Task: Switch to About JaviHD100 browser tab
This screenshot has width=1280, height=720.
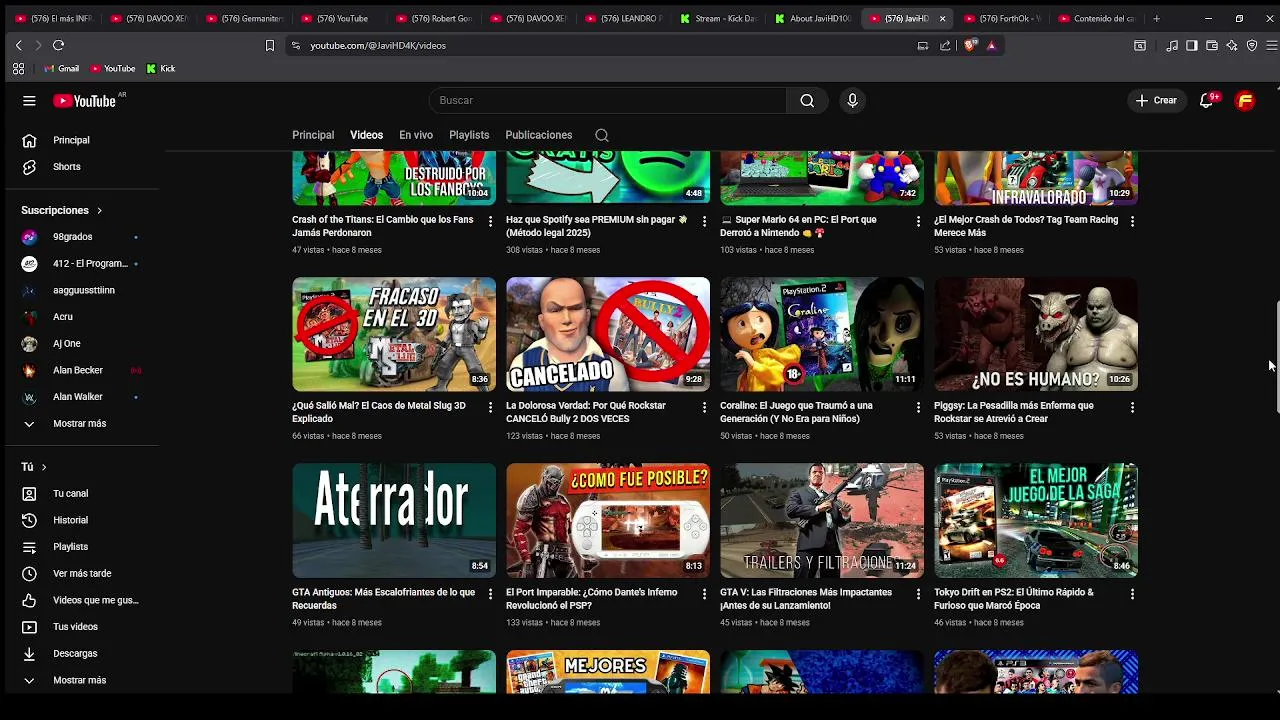Action: 812,18
